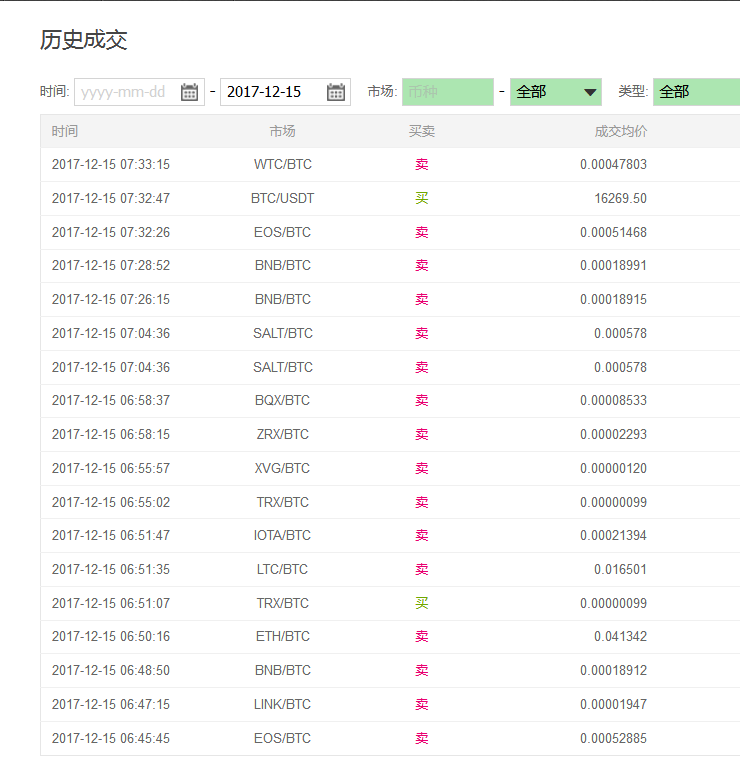Click timestamp 2017-12-15 06:45:45
The width and height of the screenshot is (740, 775).
tap(111, 738)
